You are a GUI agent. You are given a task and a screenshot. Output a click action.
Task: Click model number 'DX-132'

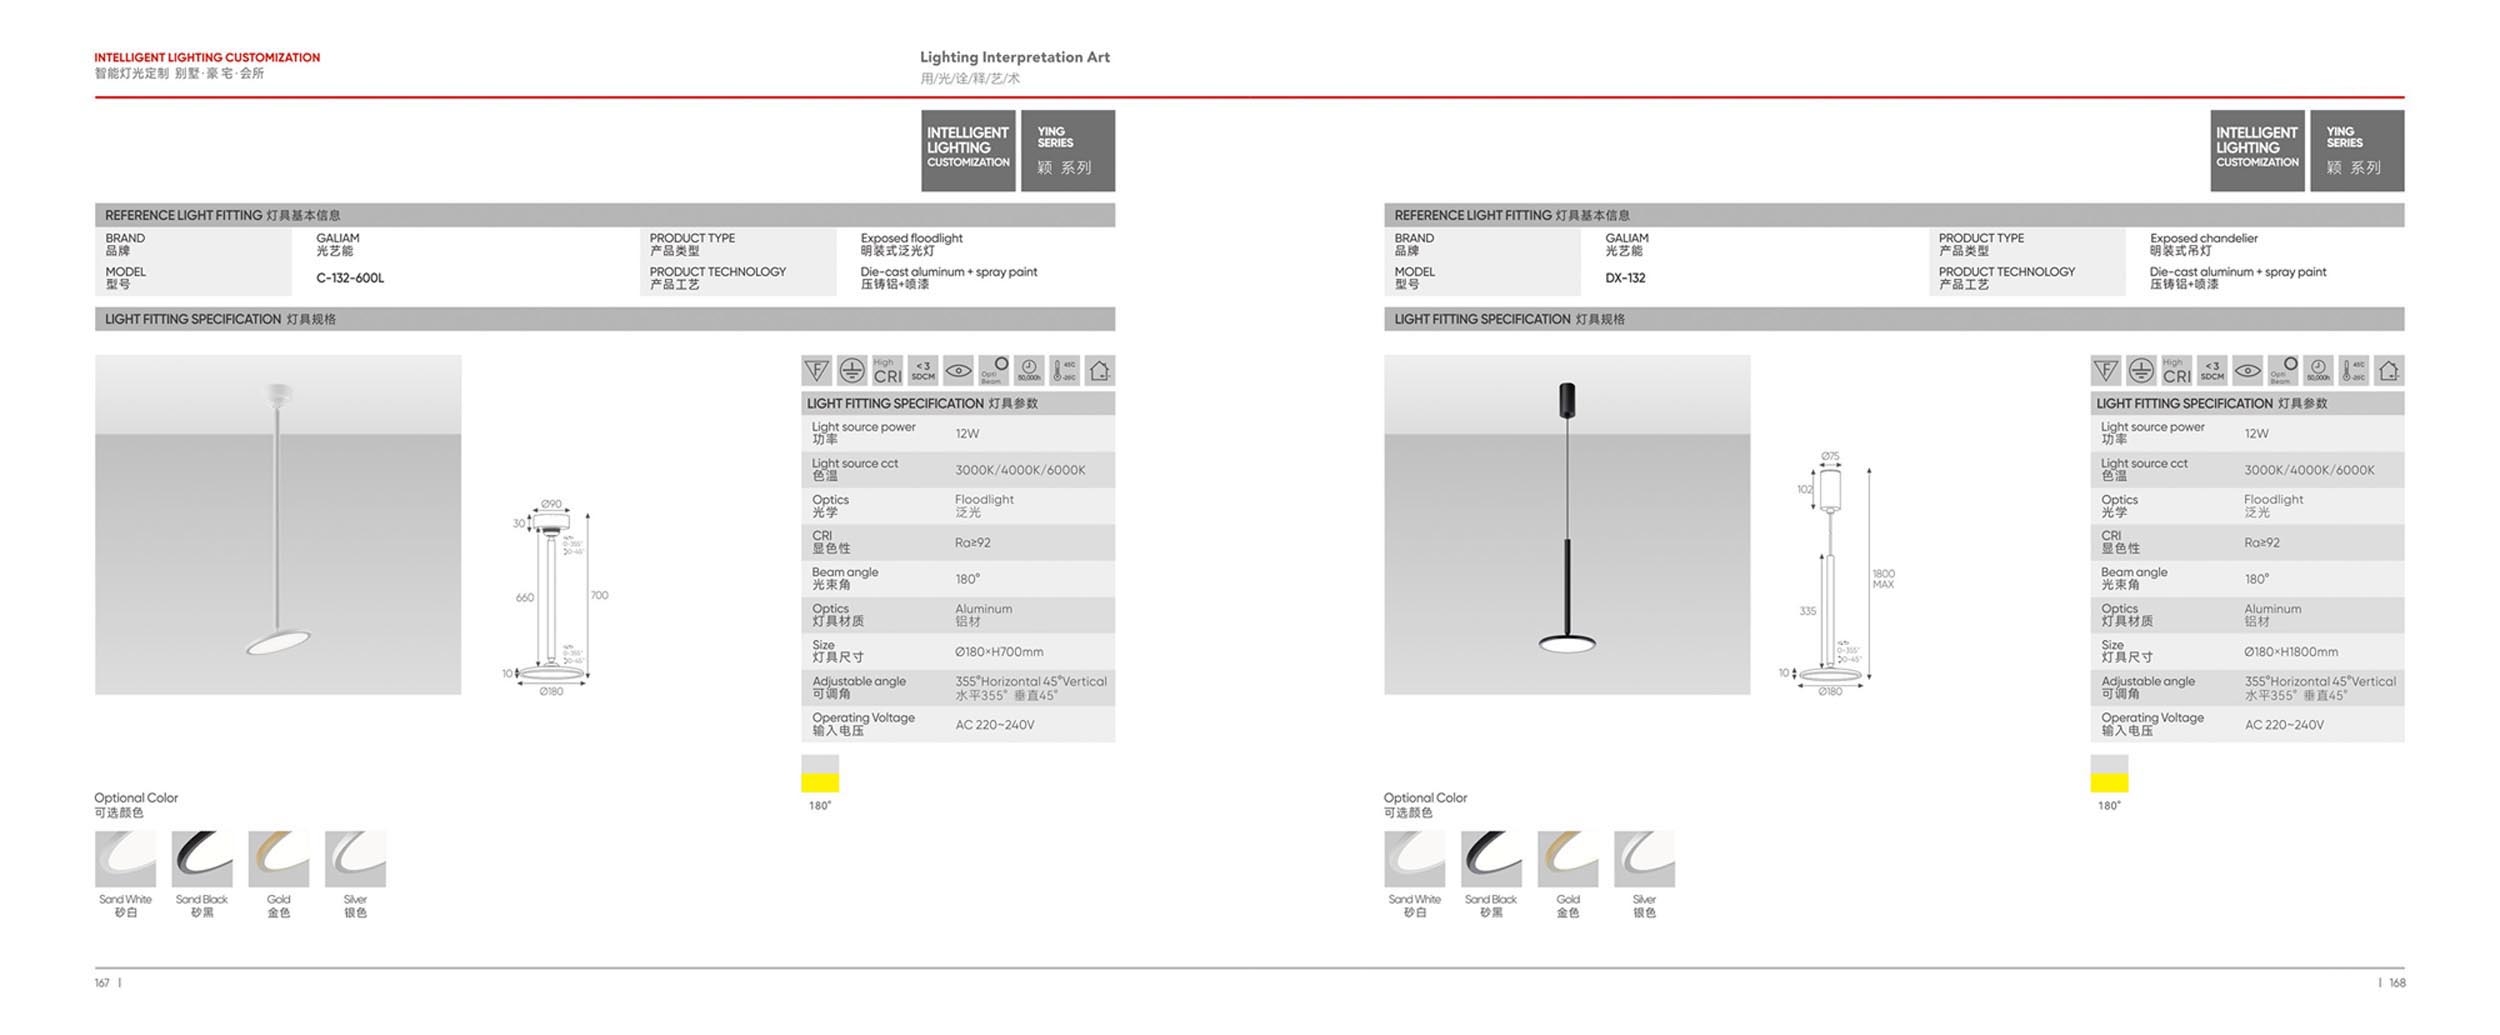click(x=1625, y=278)
